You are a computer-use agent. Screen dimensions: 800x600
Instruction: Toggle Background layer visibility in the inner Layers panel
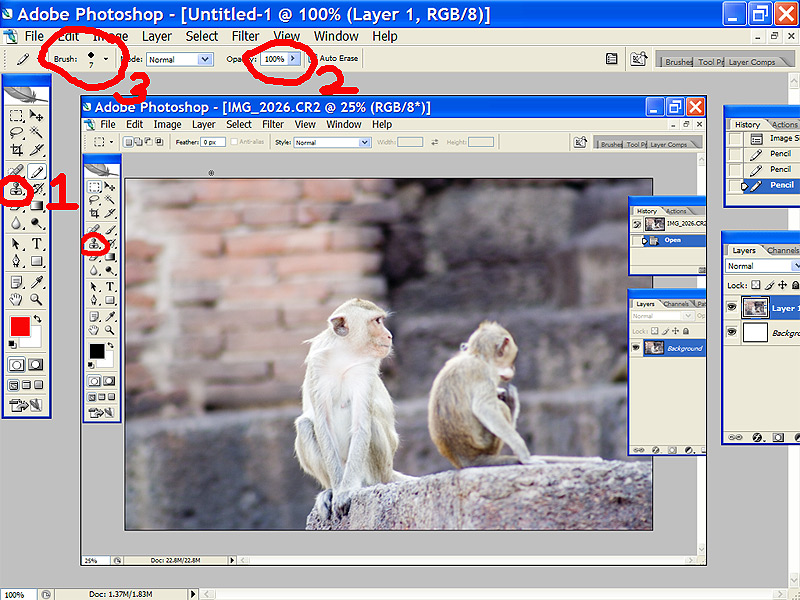[x=637, y=348]
